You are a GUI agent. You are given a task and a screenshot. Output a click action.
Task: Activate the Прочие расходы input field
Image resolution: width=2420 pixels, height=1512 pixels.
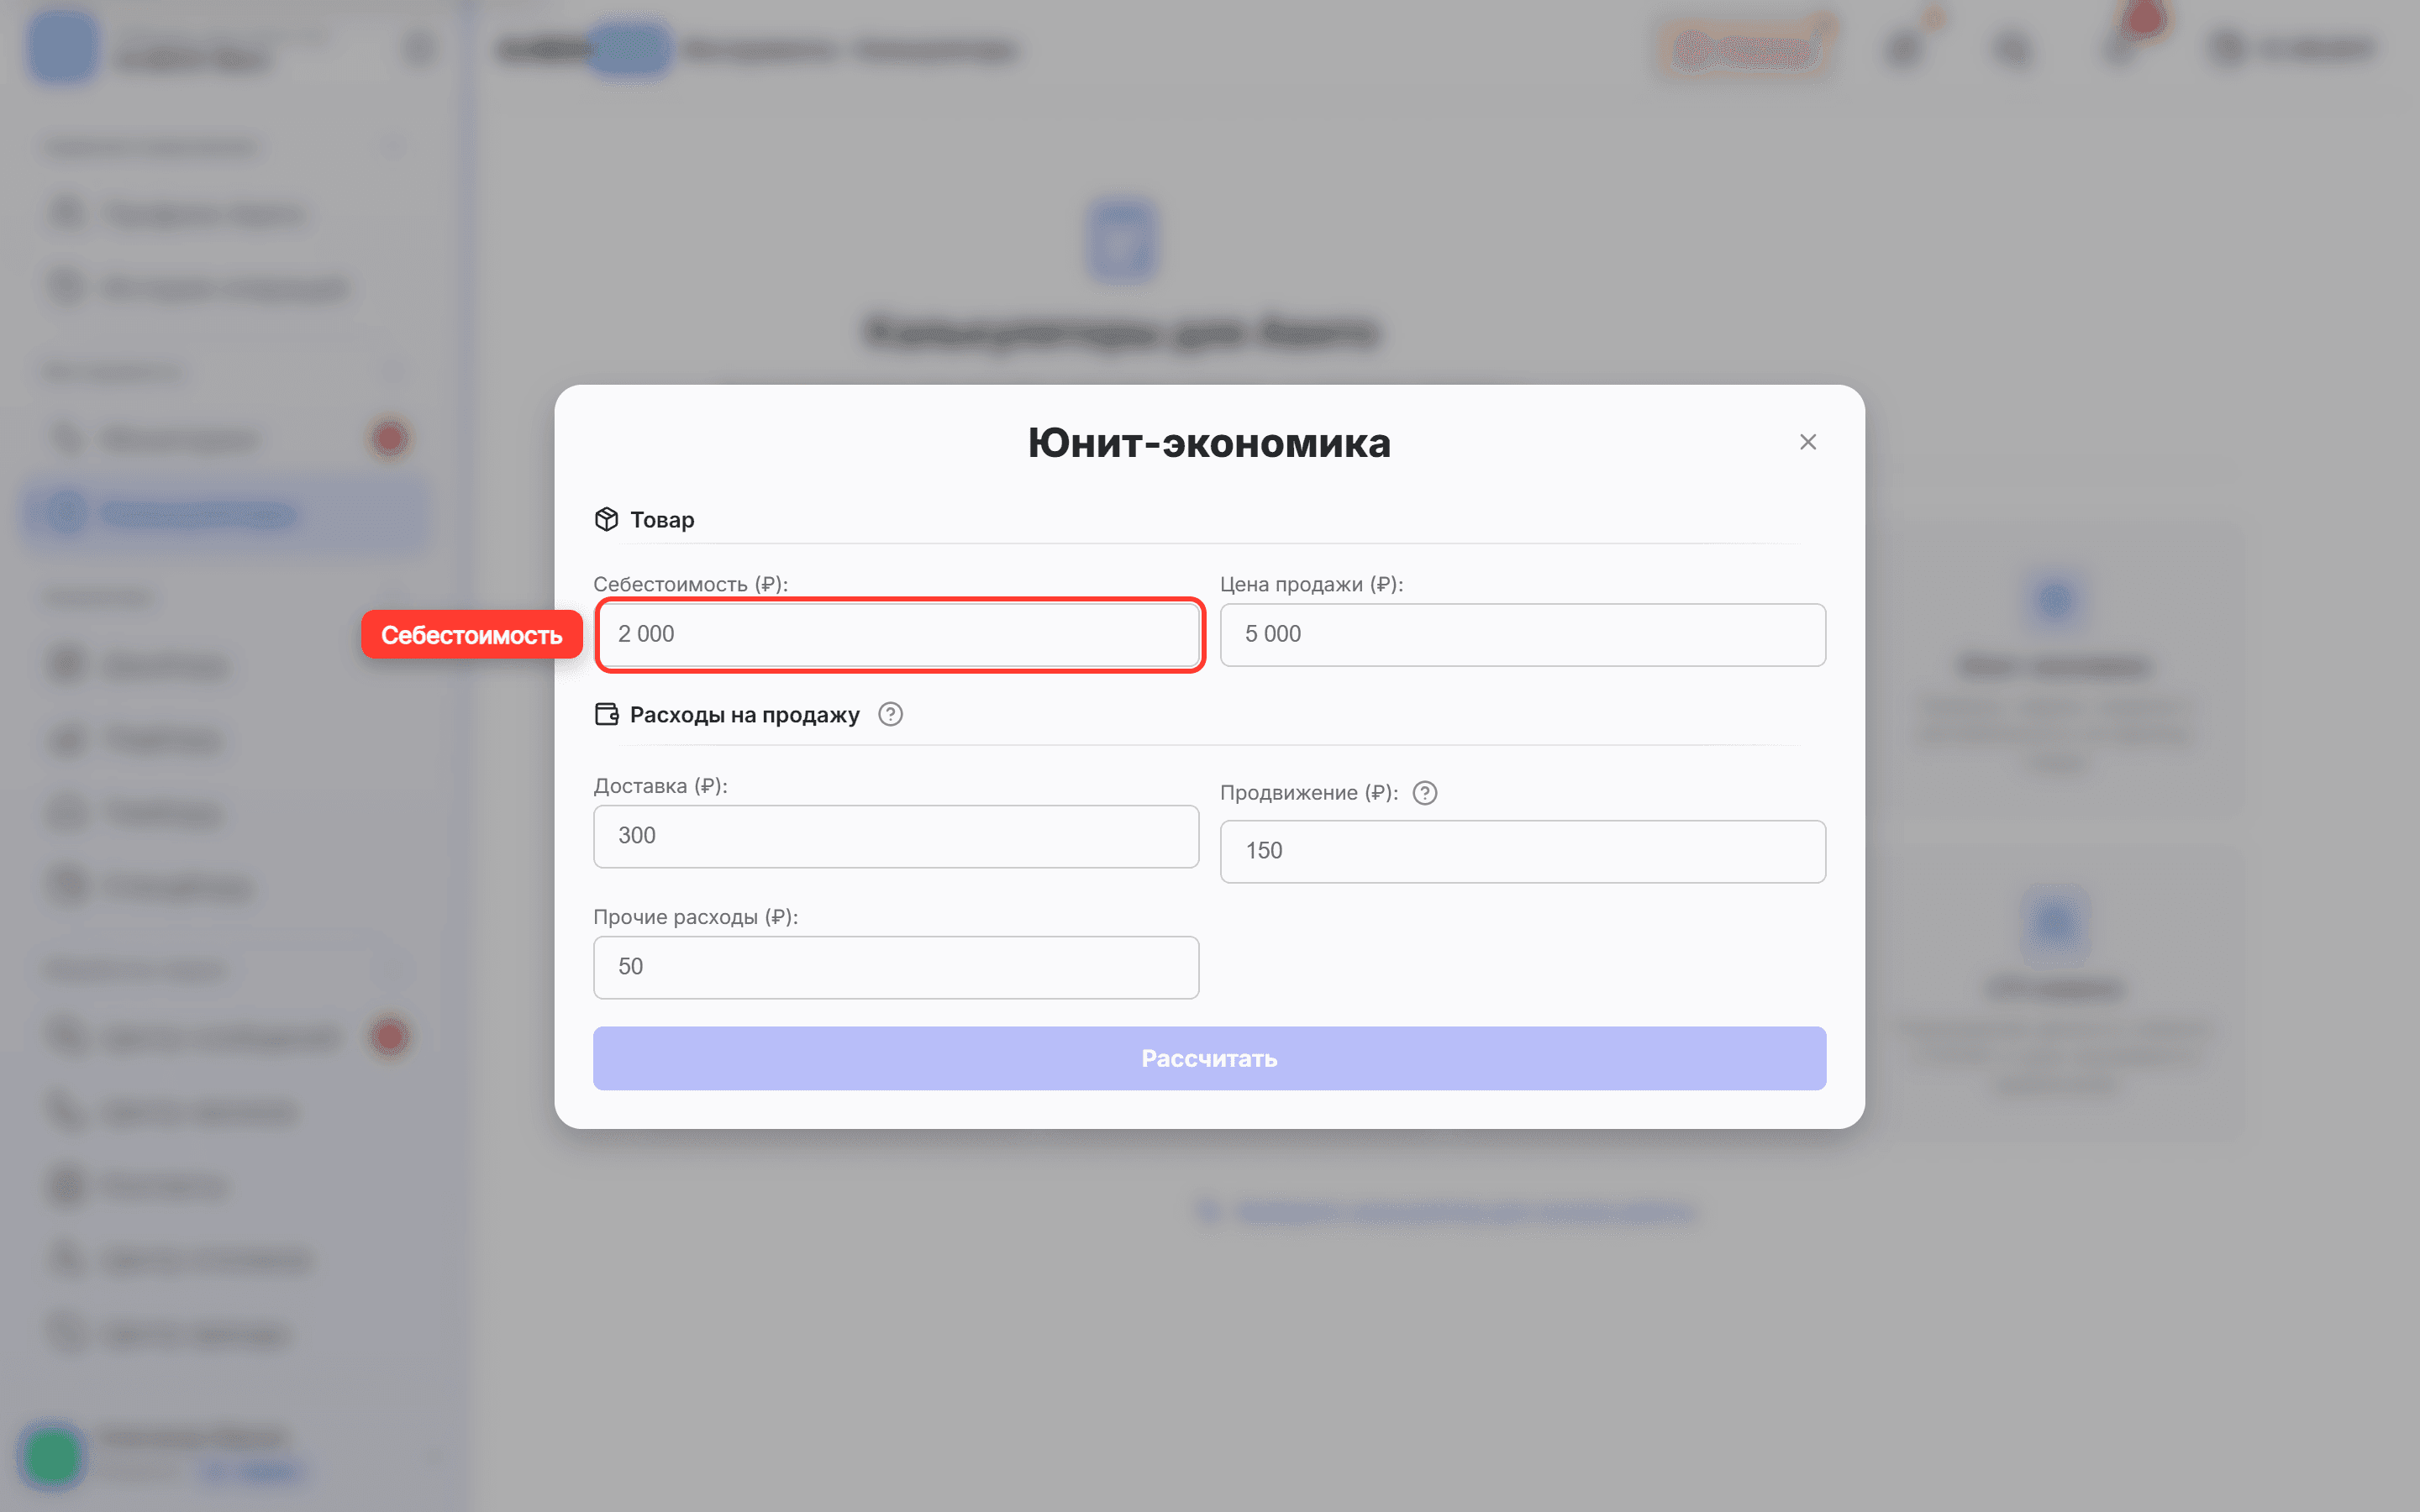896,967
